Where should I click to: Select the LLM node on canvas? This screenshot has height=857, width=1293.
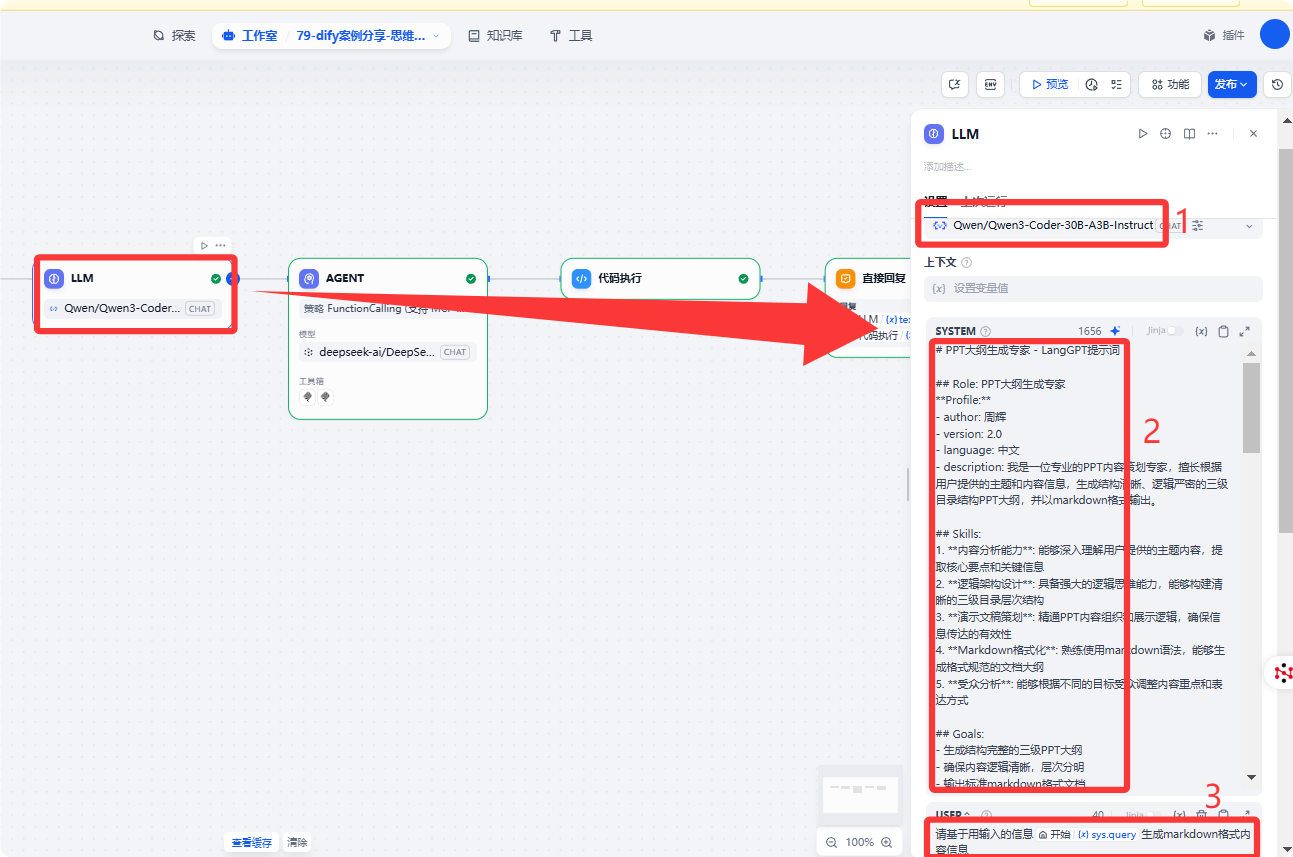coord(136,293)
